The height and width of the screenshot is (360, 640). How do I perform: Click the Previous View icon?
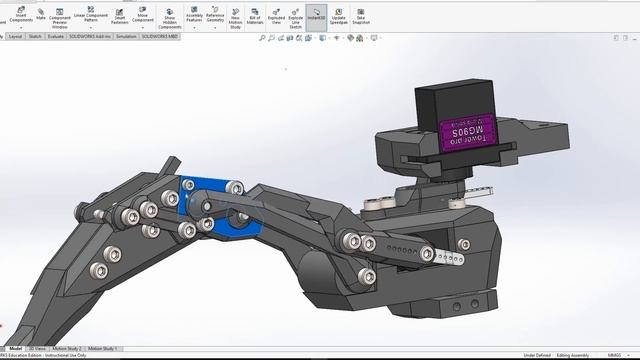coord(281,38)
